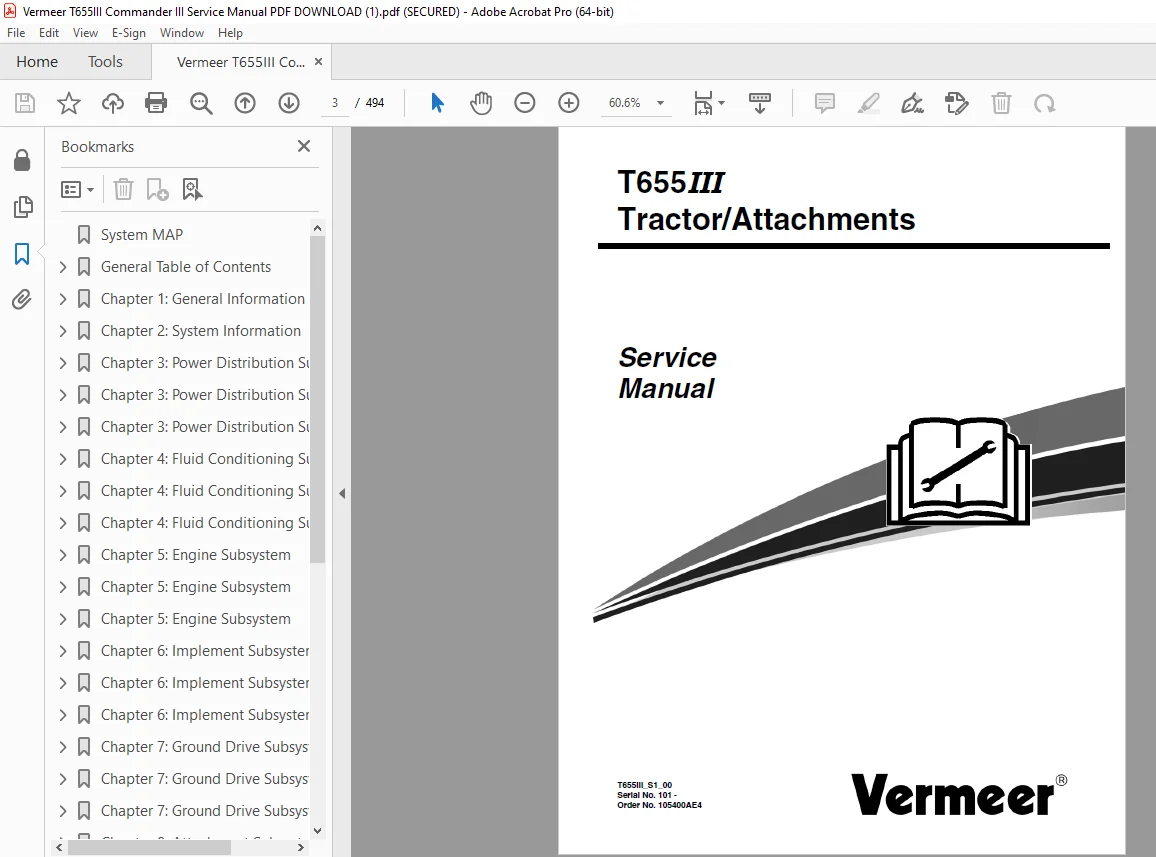Screen dimensions: 1156x857
Task: Delete selected bookmark trash icon
Action: click(x=123, y=190)
